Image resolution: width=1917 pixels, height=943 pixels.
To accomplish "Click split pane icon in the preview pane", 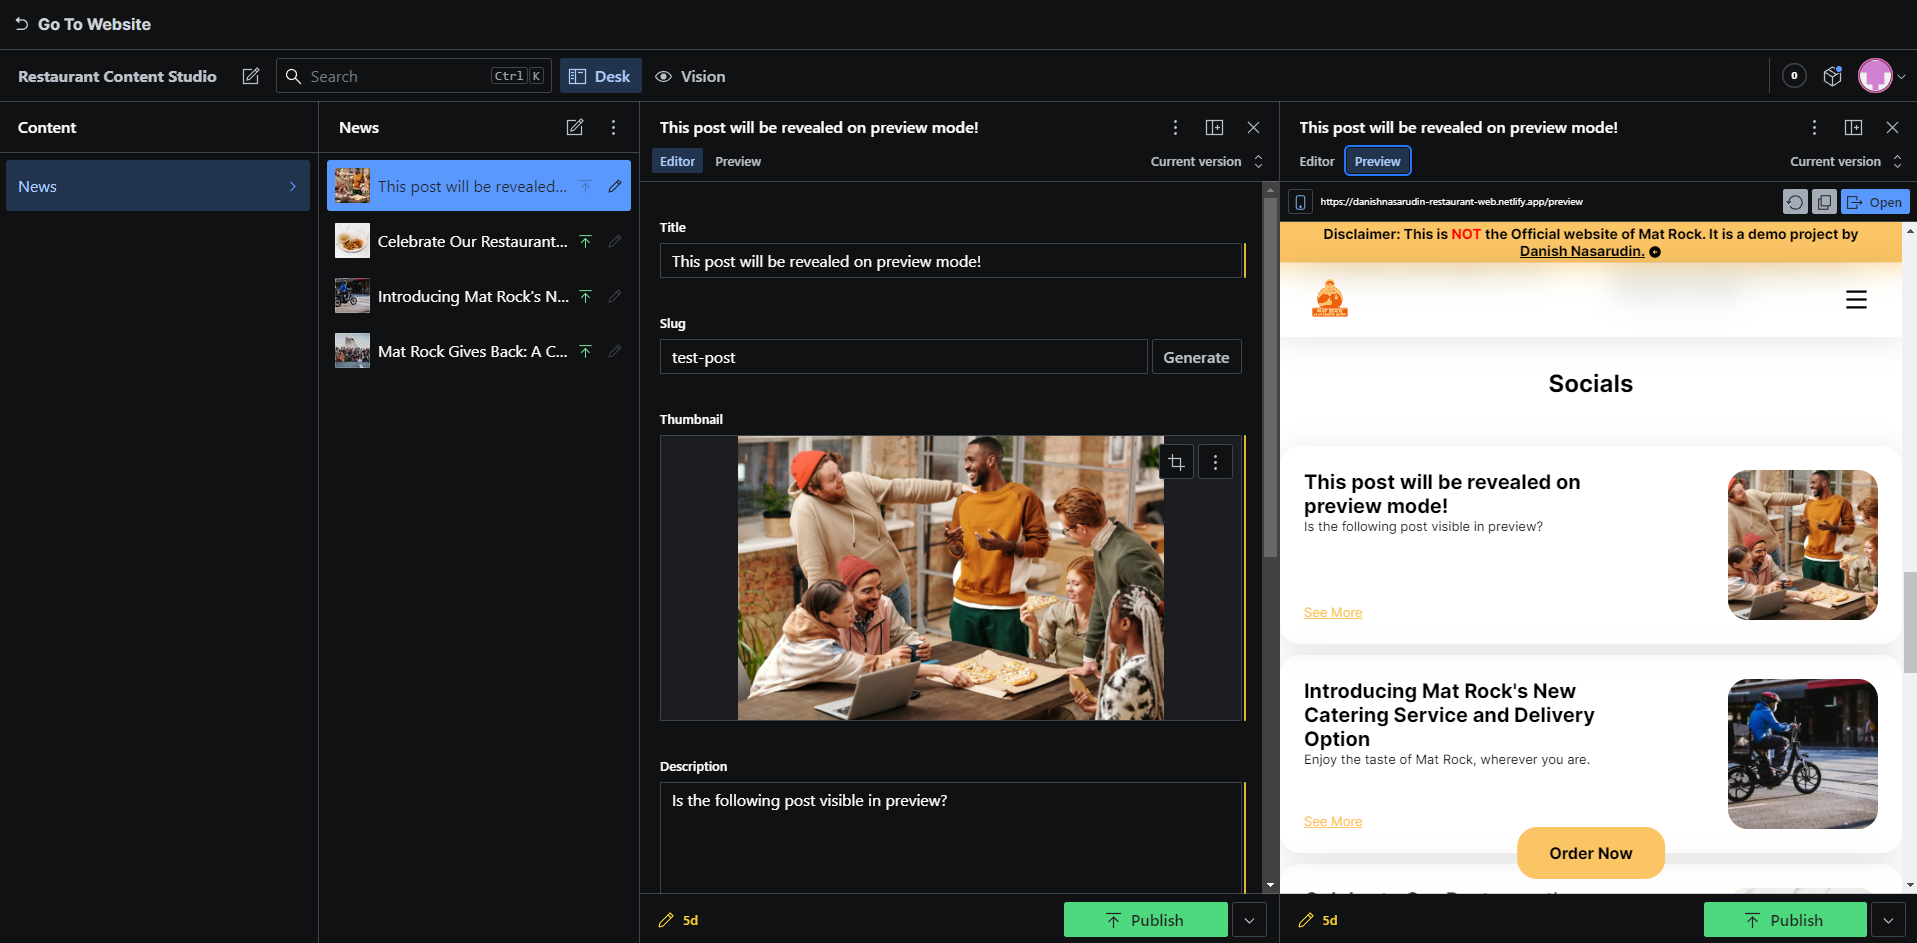I will click(x=1853, y=127).
